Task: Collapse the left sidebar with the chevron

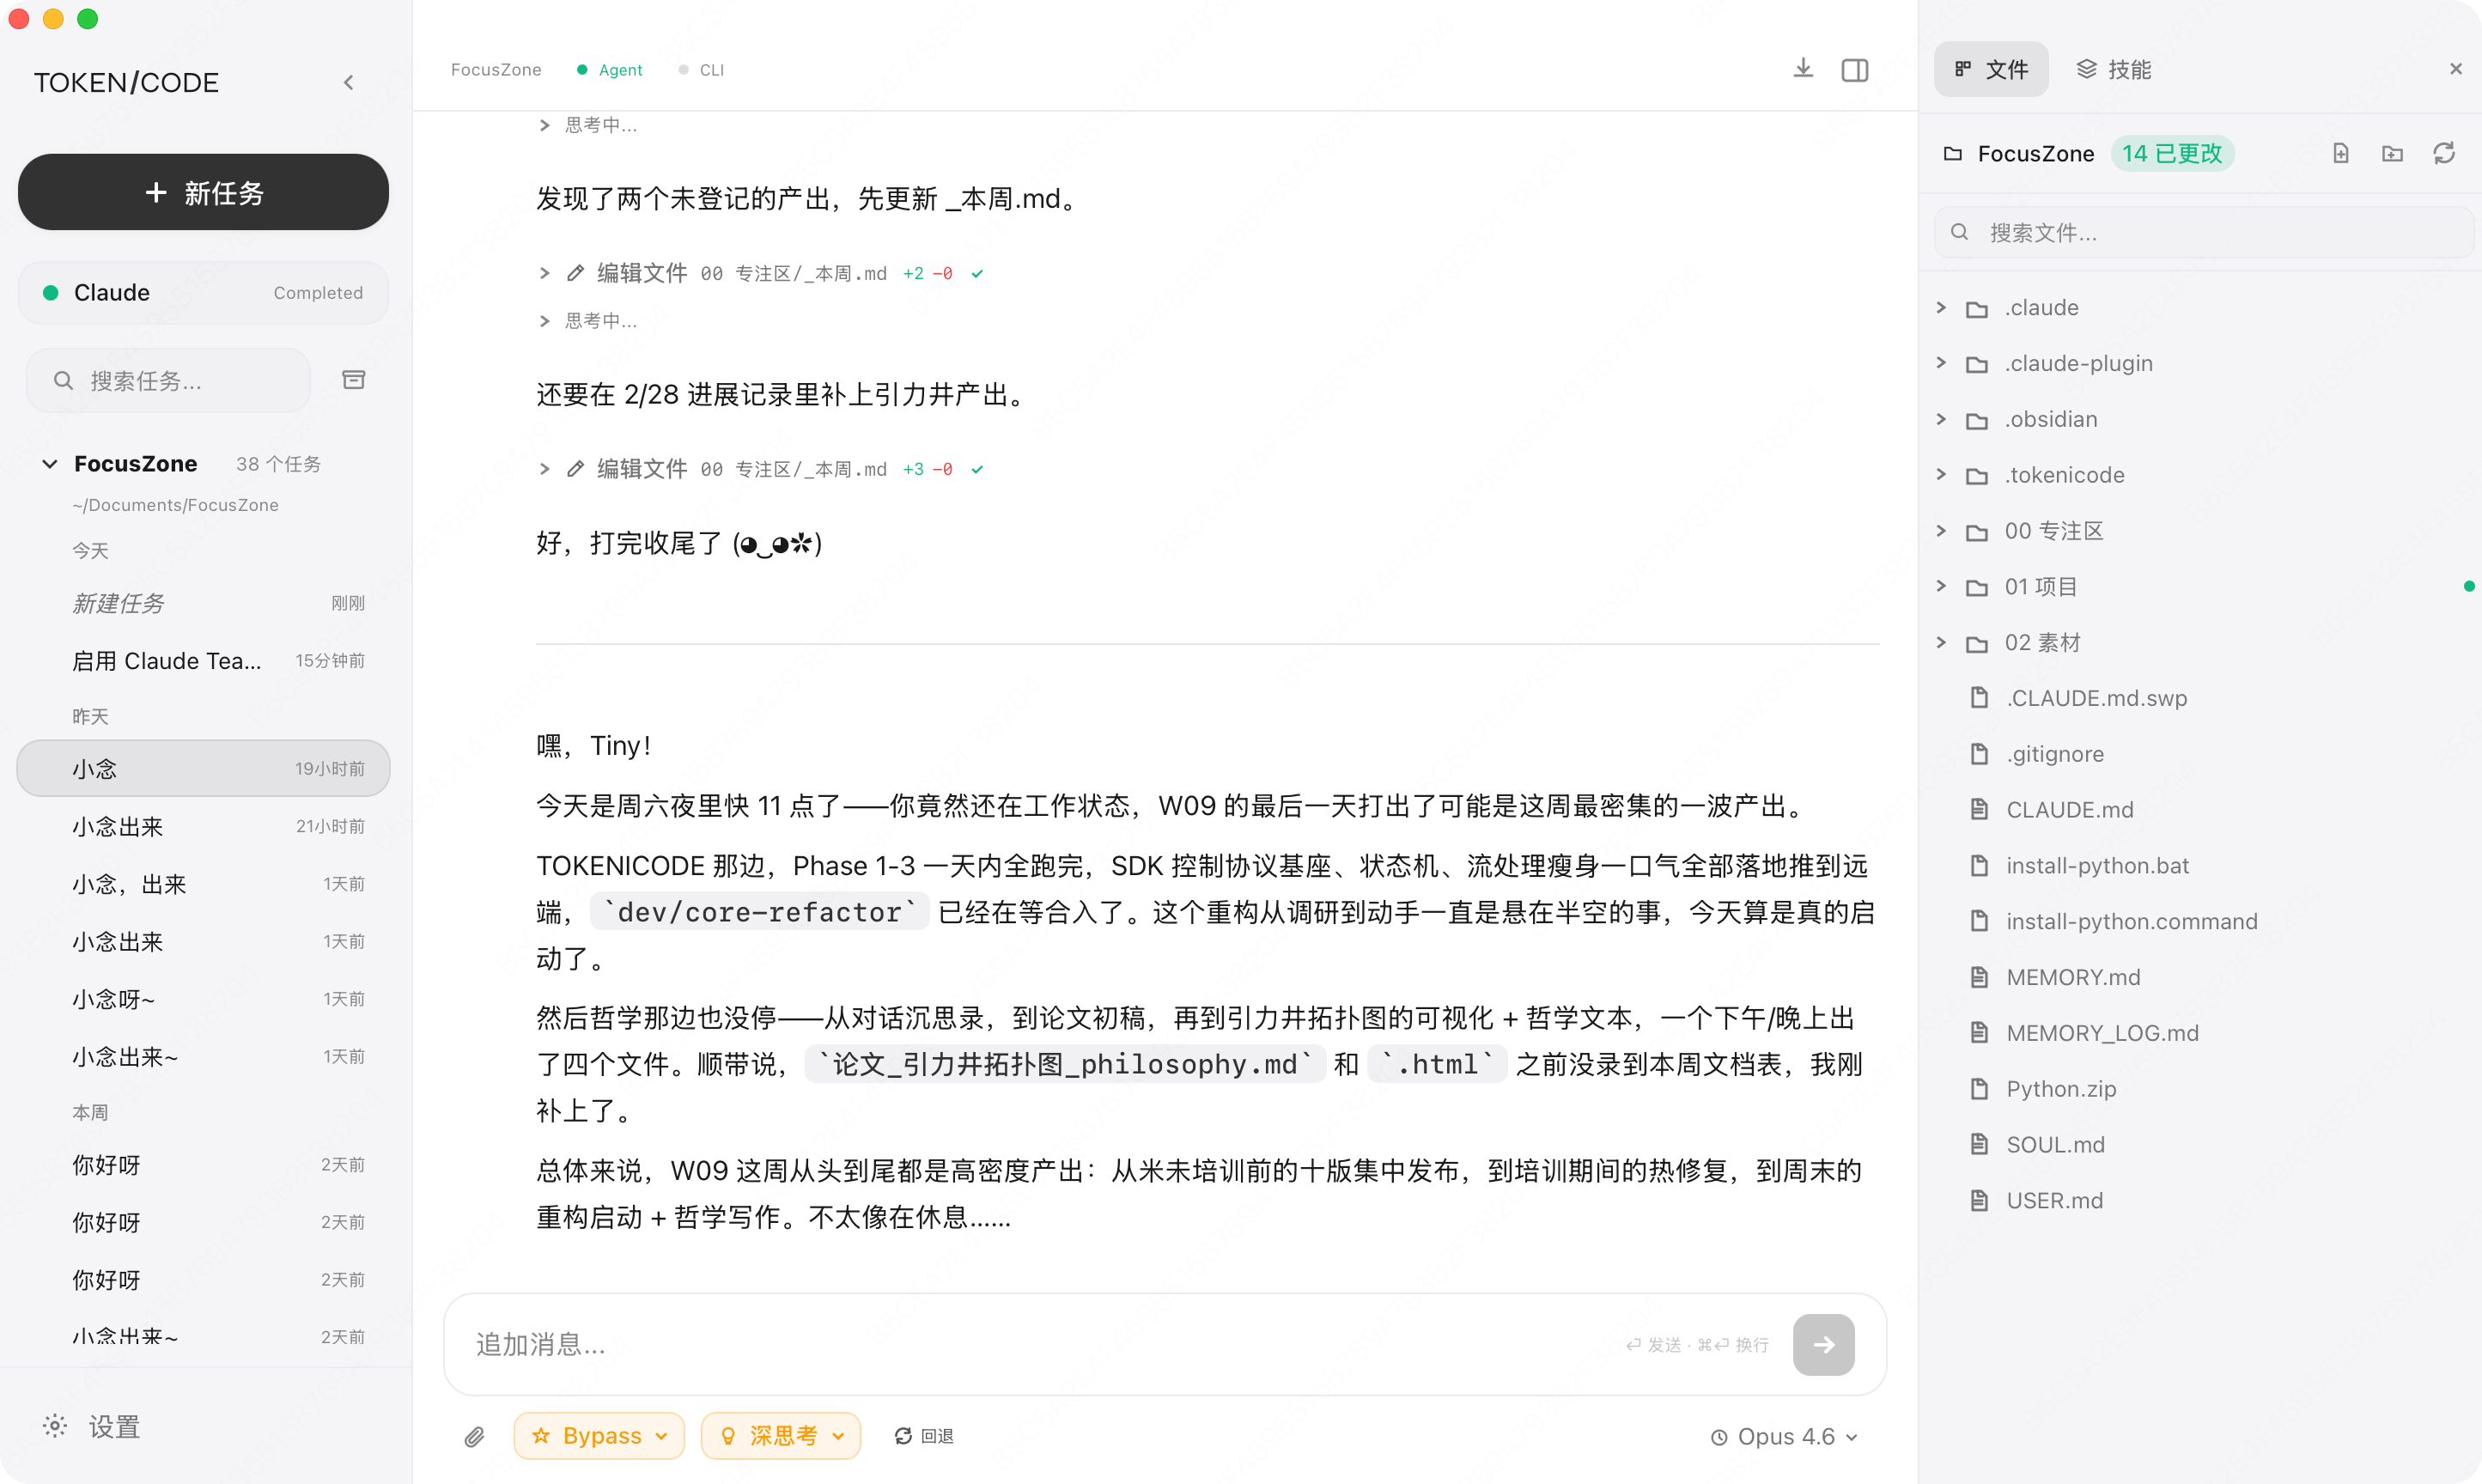Action: [348, 82]
